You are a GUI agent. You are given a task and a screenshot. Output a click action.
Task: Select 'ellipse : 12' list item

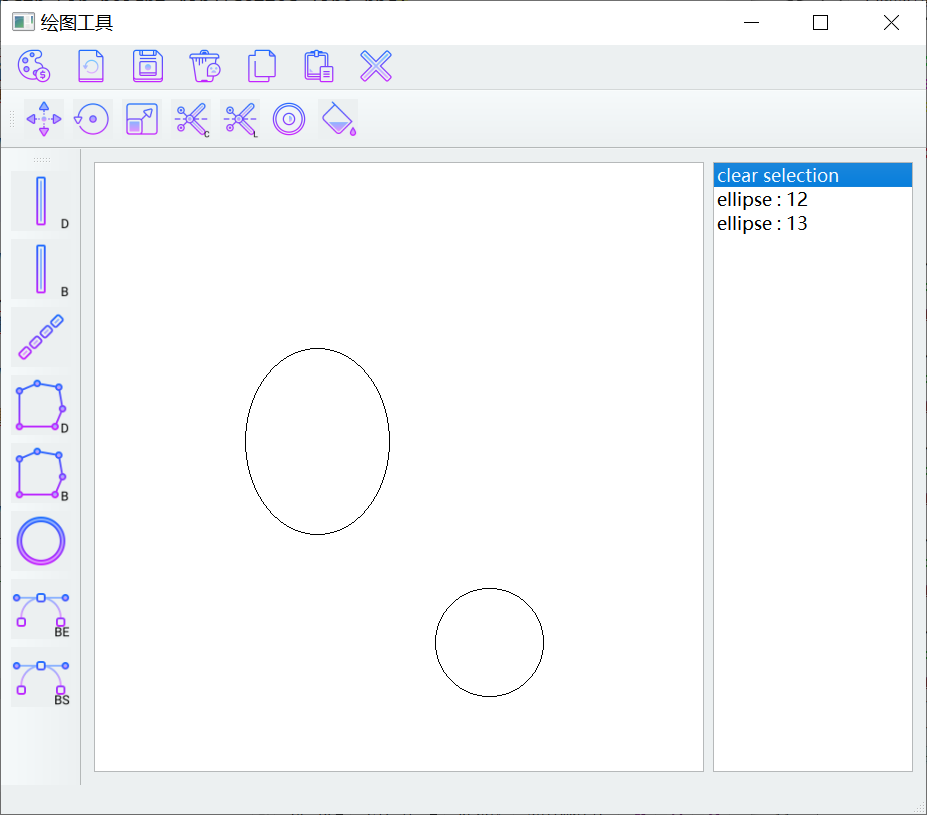point(813,200)
